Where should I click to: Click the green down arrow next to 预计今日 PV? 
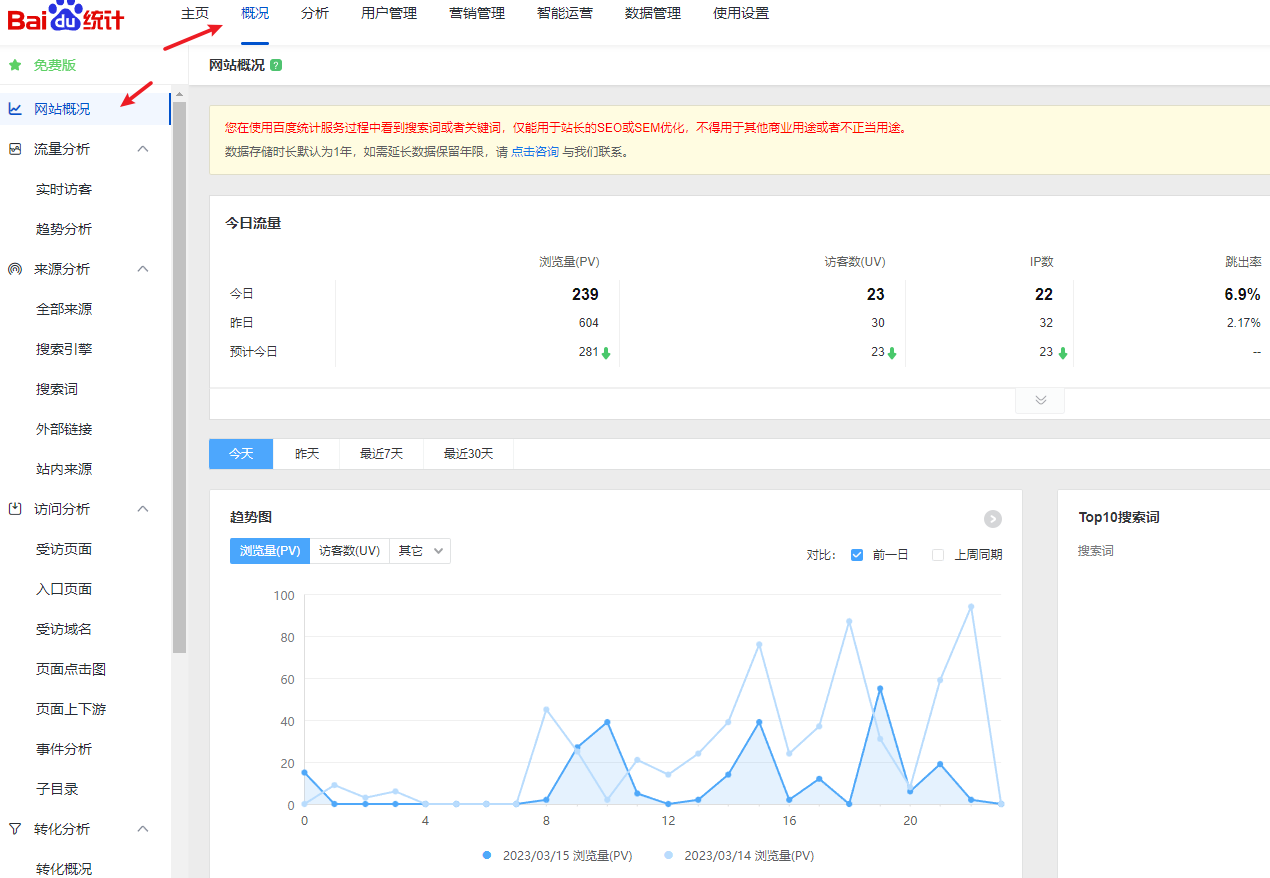[604, 353]
